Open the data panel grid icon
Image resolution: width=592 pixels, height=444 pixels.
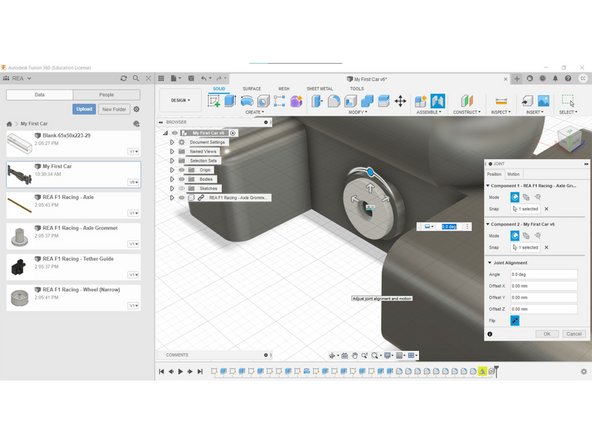click(161, 78)
